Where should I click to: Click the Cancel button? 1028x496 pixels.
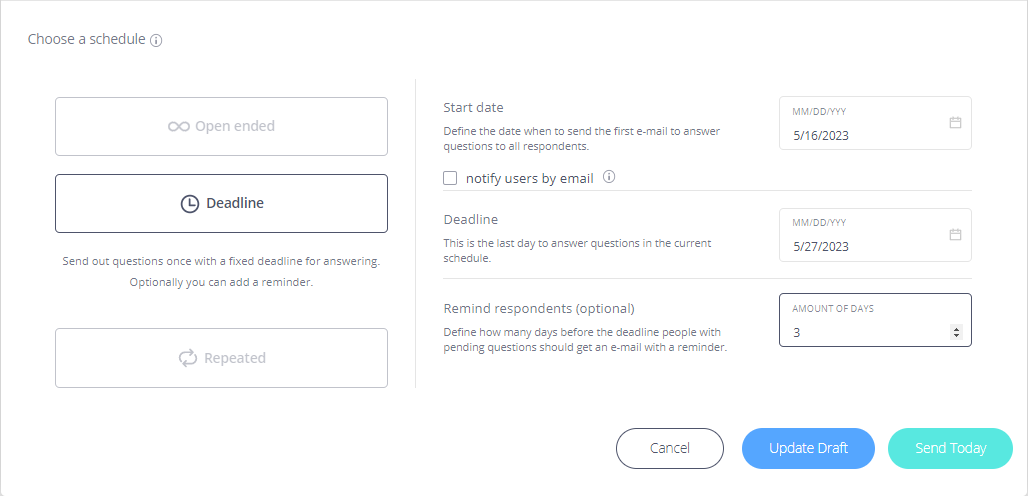670,449
